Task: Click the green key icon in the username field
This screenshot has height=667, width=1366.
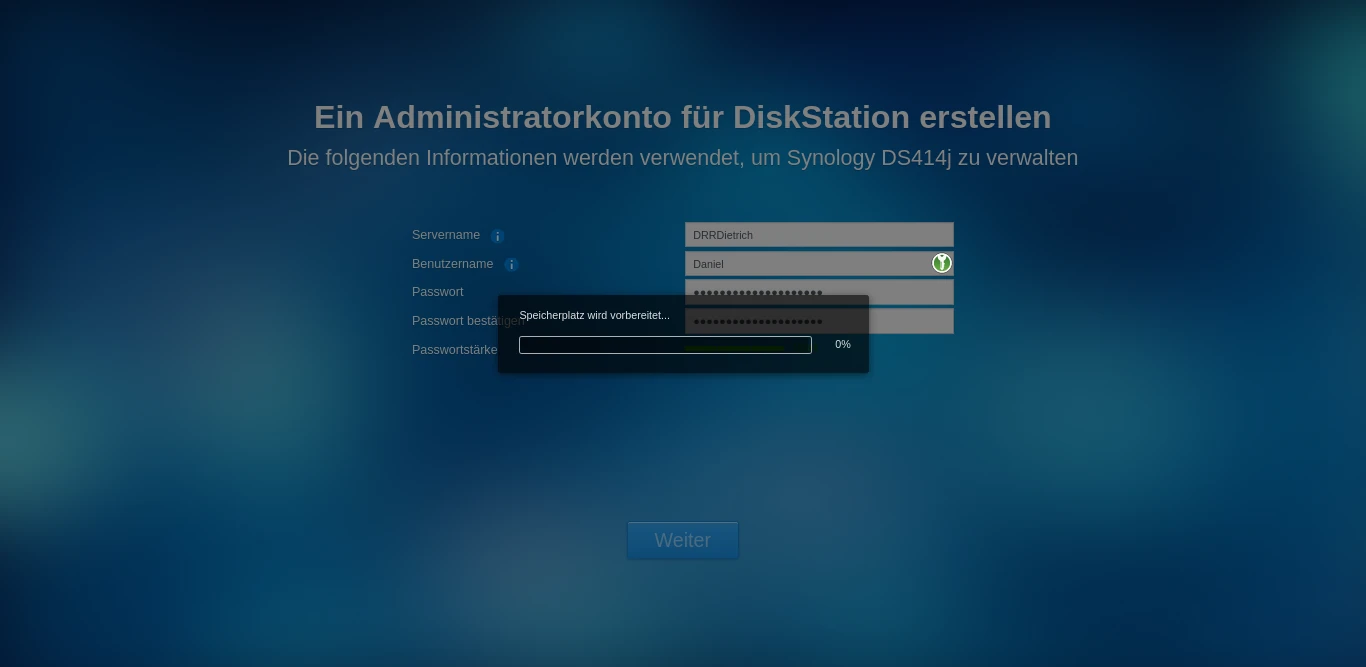Action: (x=941, y=263)
